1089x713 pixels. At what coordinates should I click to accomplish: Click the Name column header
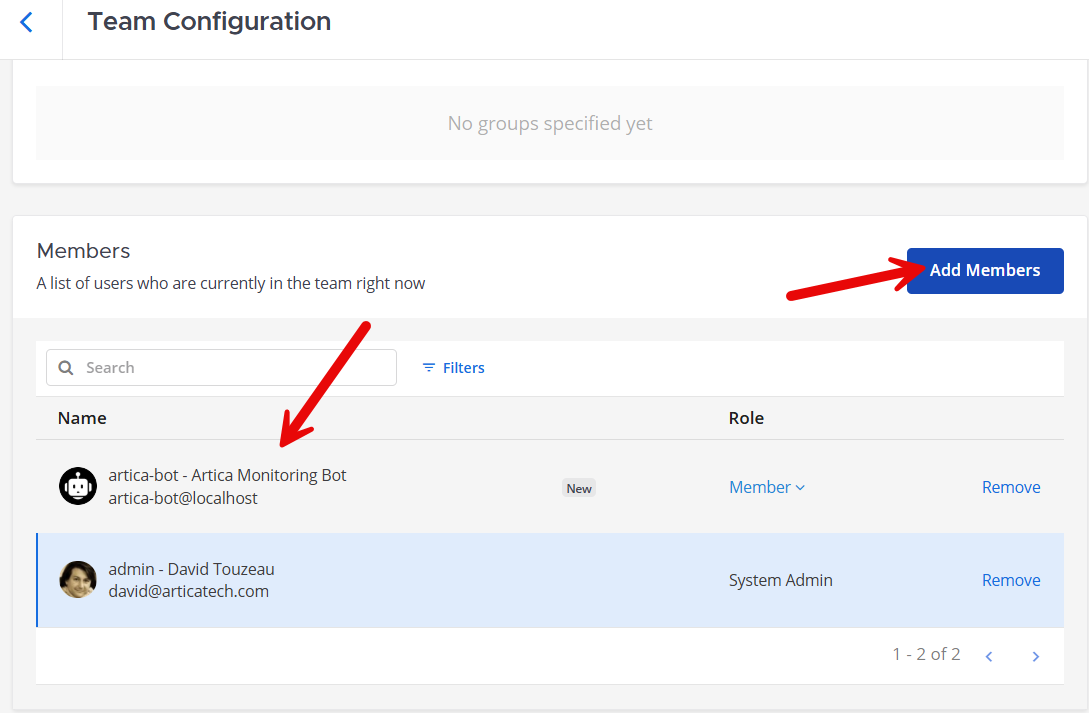coord(82,418)
